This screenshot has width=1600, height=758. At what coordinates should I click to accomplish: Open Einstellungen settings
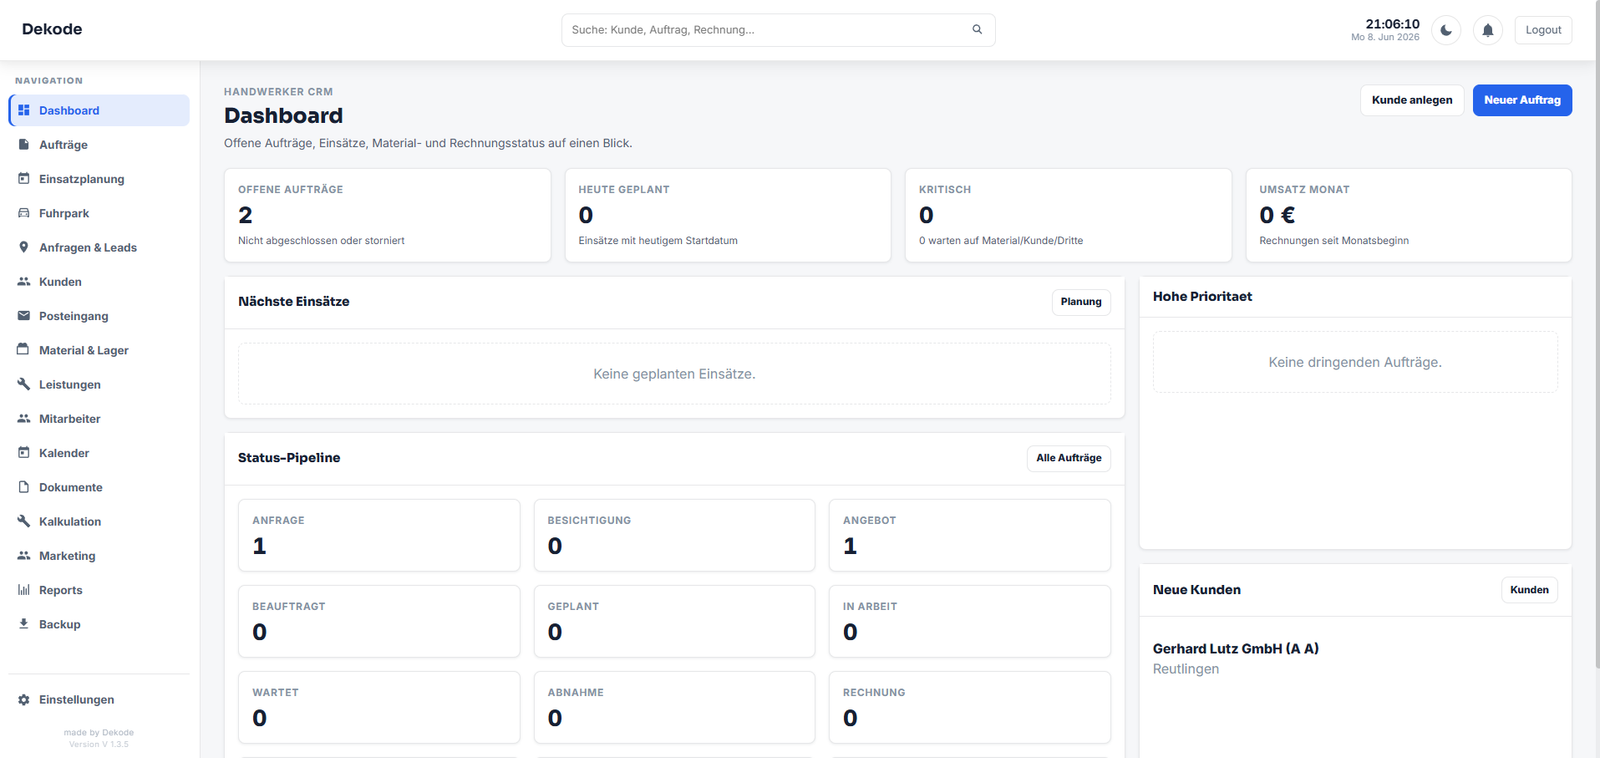[x=99, y=699]
